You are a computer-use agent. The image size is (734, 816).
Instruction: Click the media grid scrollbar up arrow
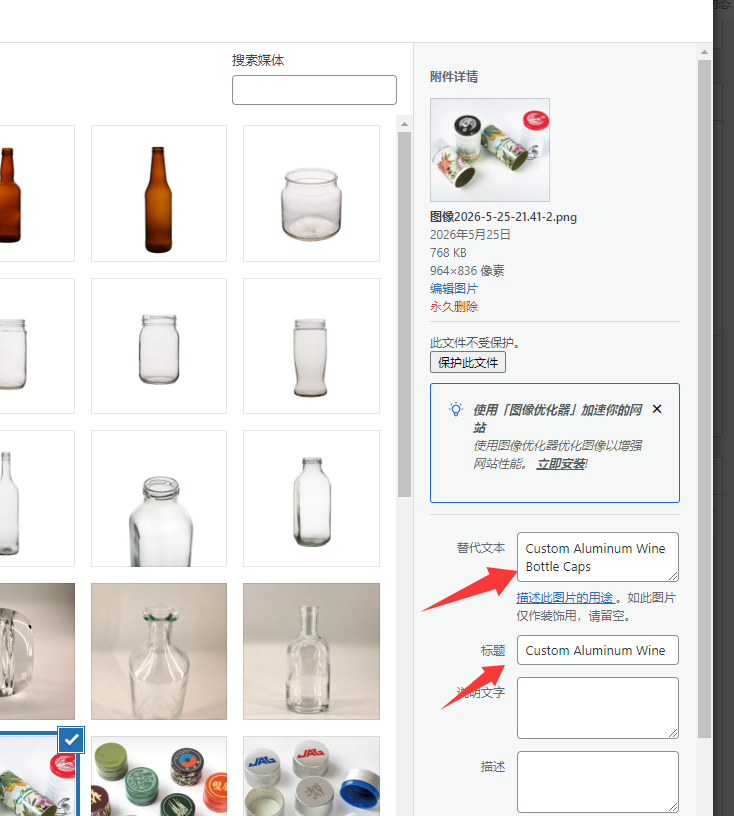404,124
